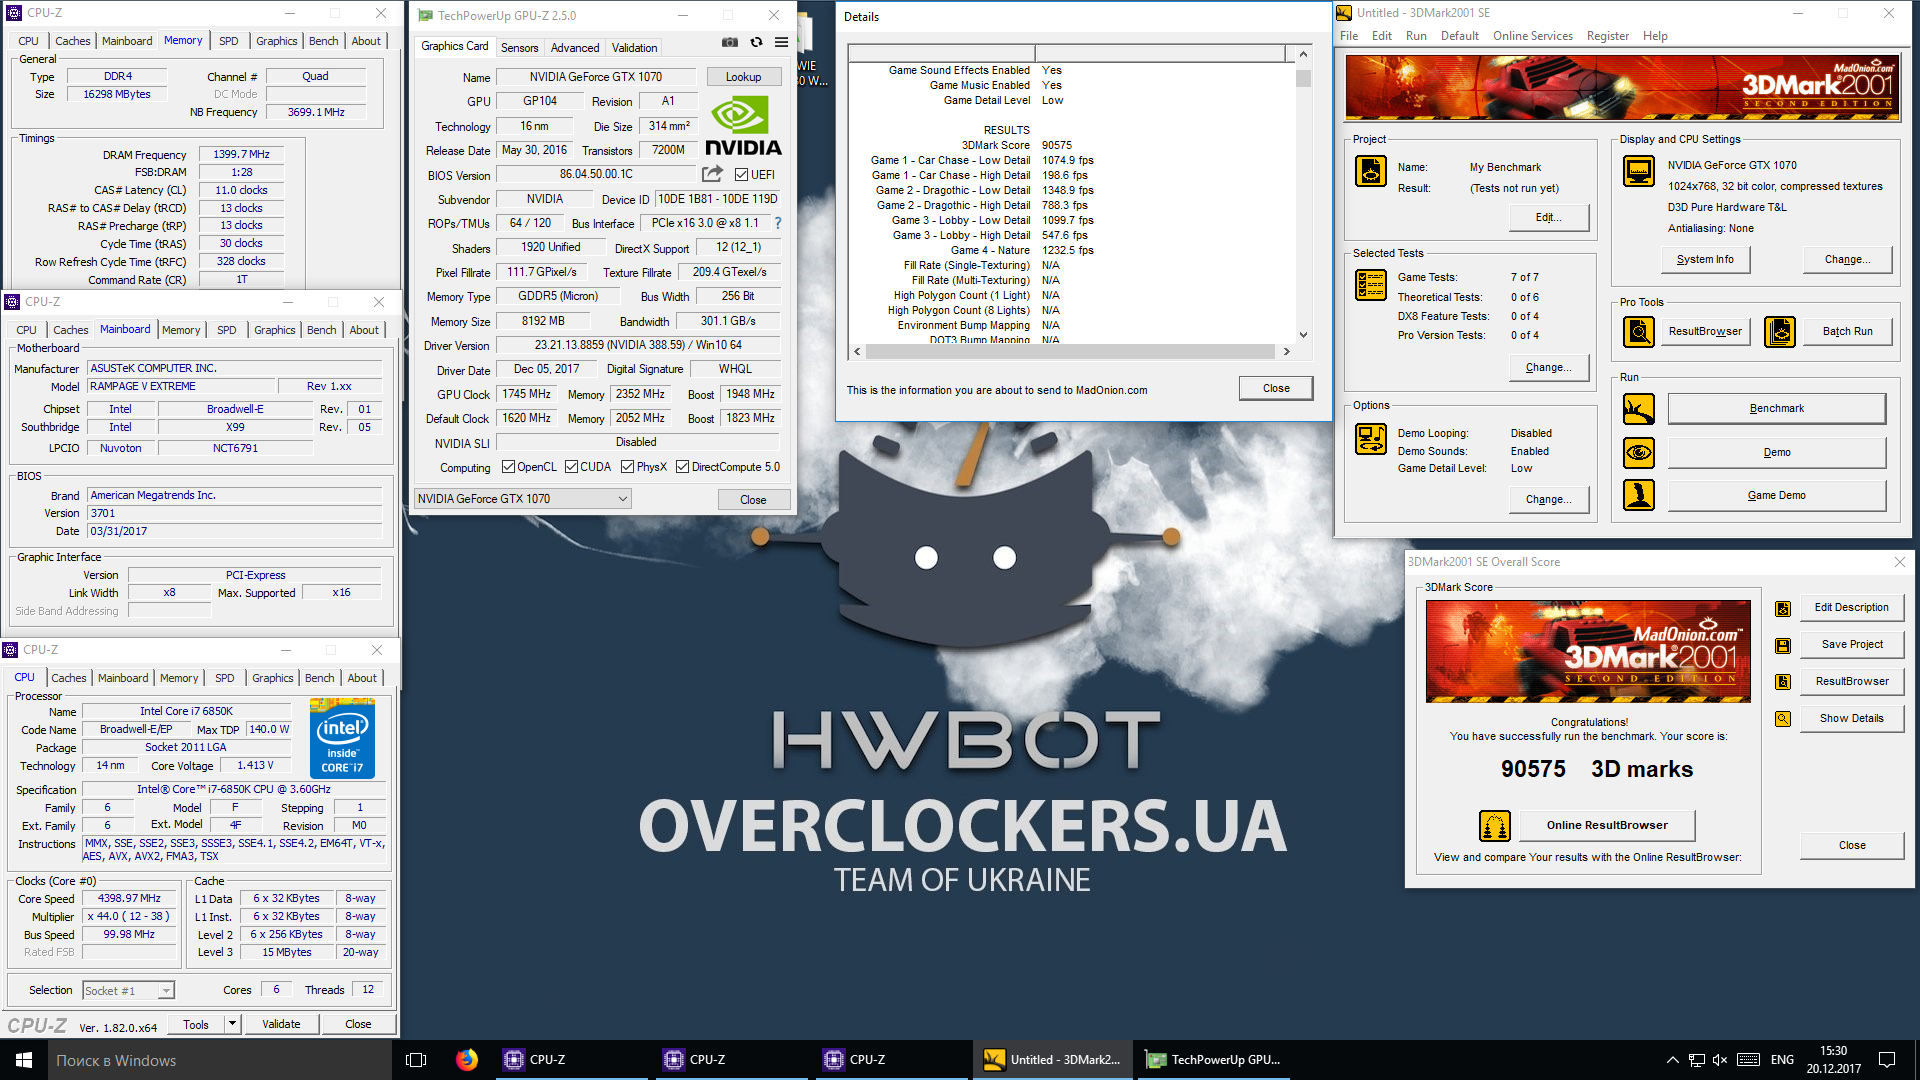Image resolution: width=1920 pixels, height=1080 pixels.
Task: Click the Validate button in CPU-Z
Action: (x=281, y=1024)
